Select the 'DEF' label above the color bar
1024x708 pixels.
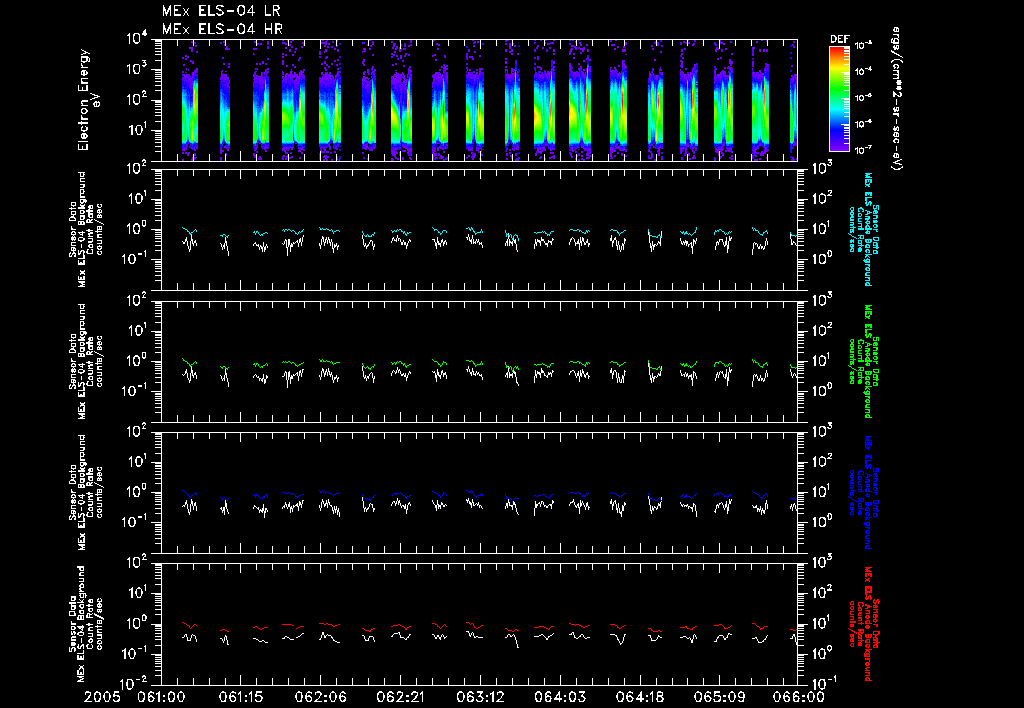839,39
